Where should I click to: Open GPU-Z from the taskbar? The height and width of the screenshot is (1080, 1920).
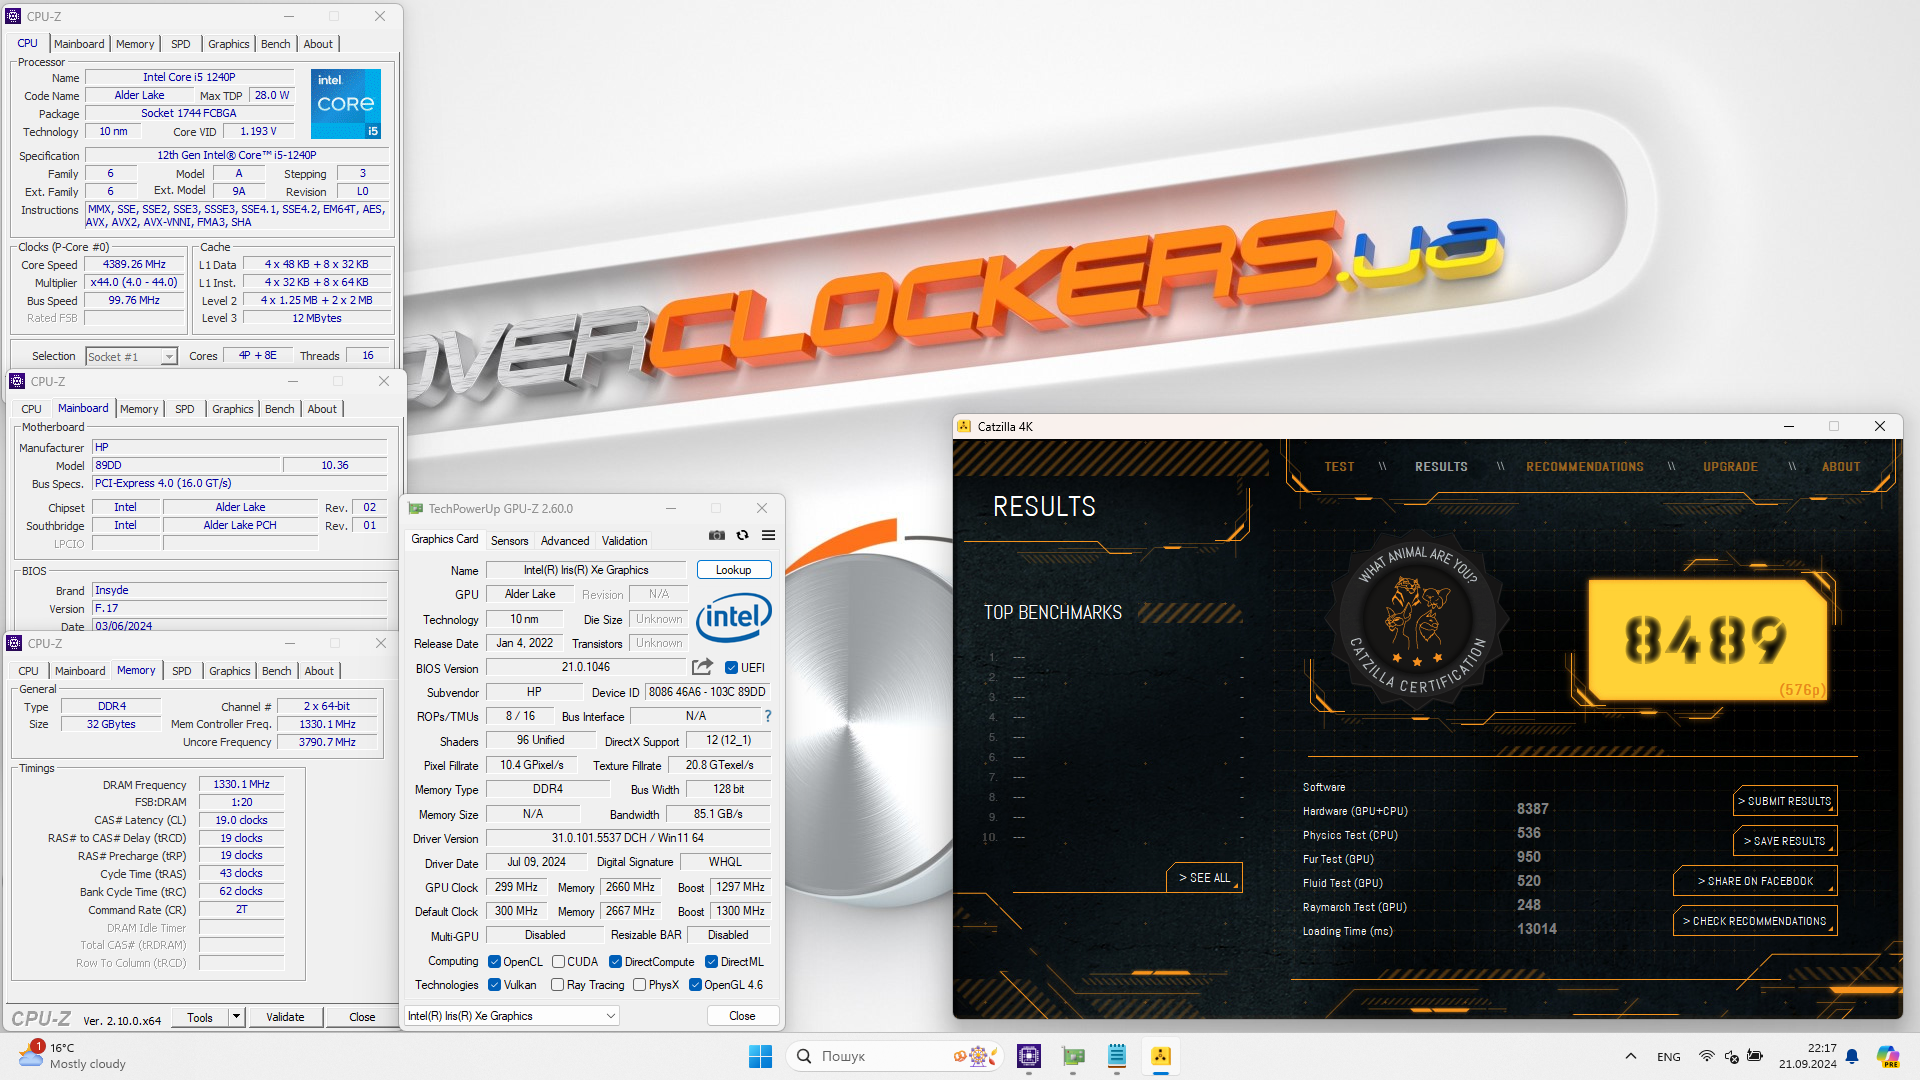(1073, 1056)
